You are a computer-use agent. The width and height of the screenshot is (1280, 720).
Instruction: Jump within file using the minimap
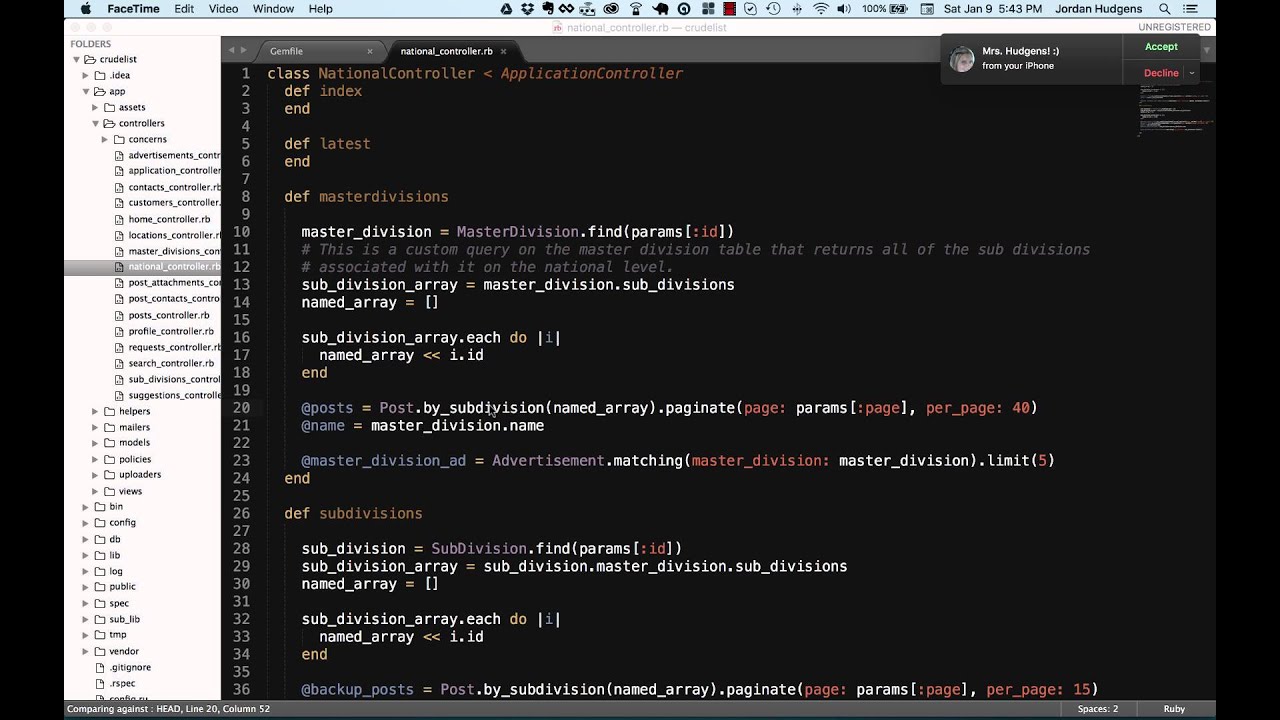click(1176, 108)
